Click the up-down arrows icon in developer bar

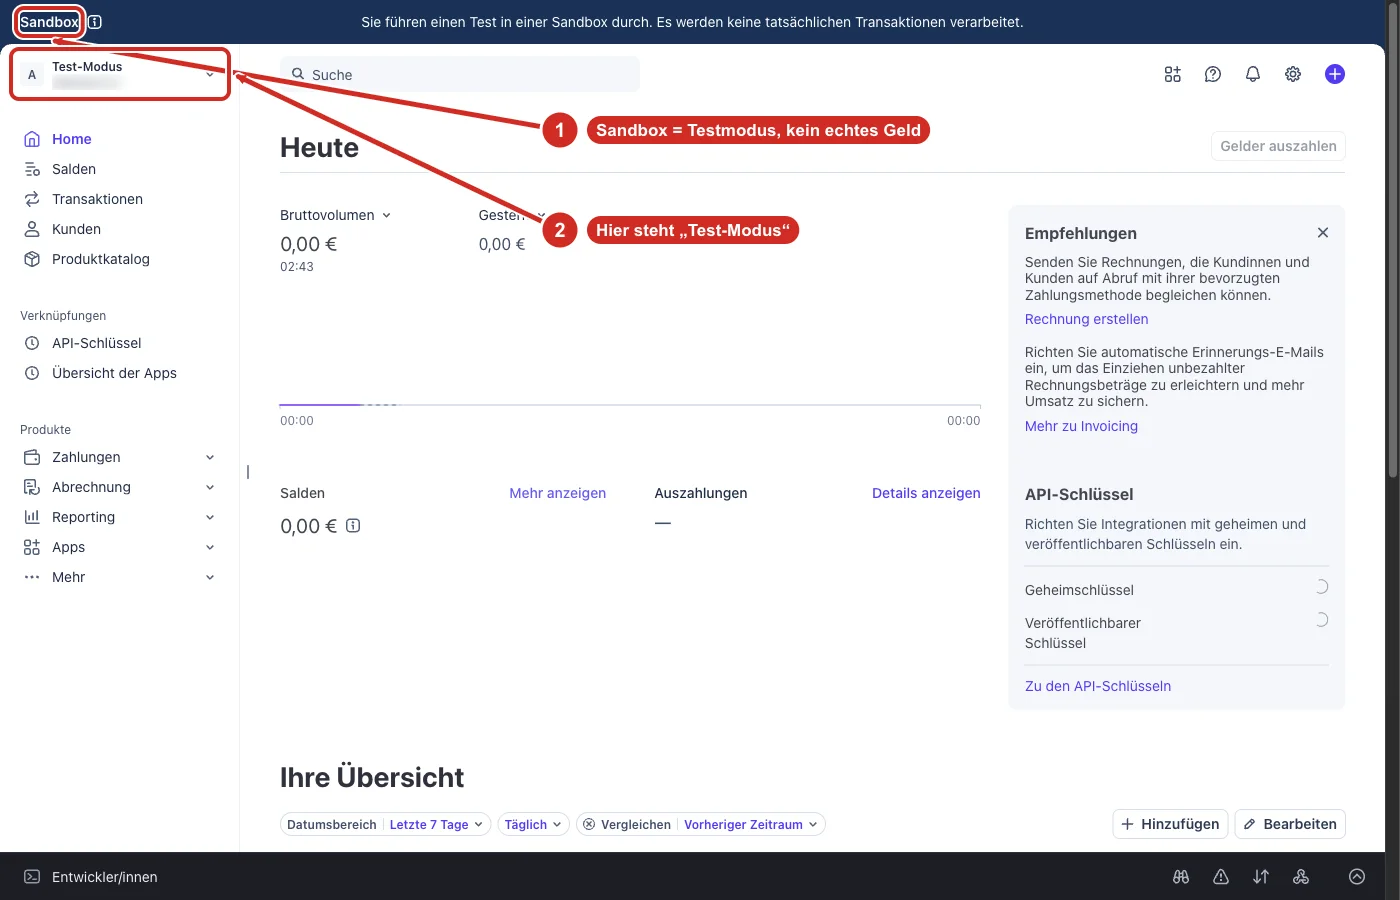point(1261,877)
